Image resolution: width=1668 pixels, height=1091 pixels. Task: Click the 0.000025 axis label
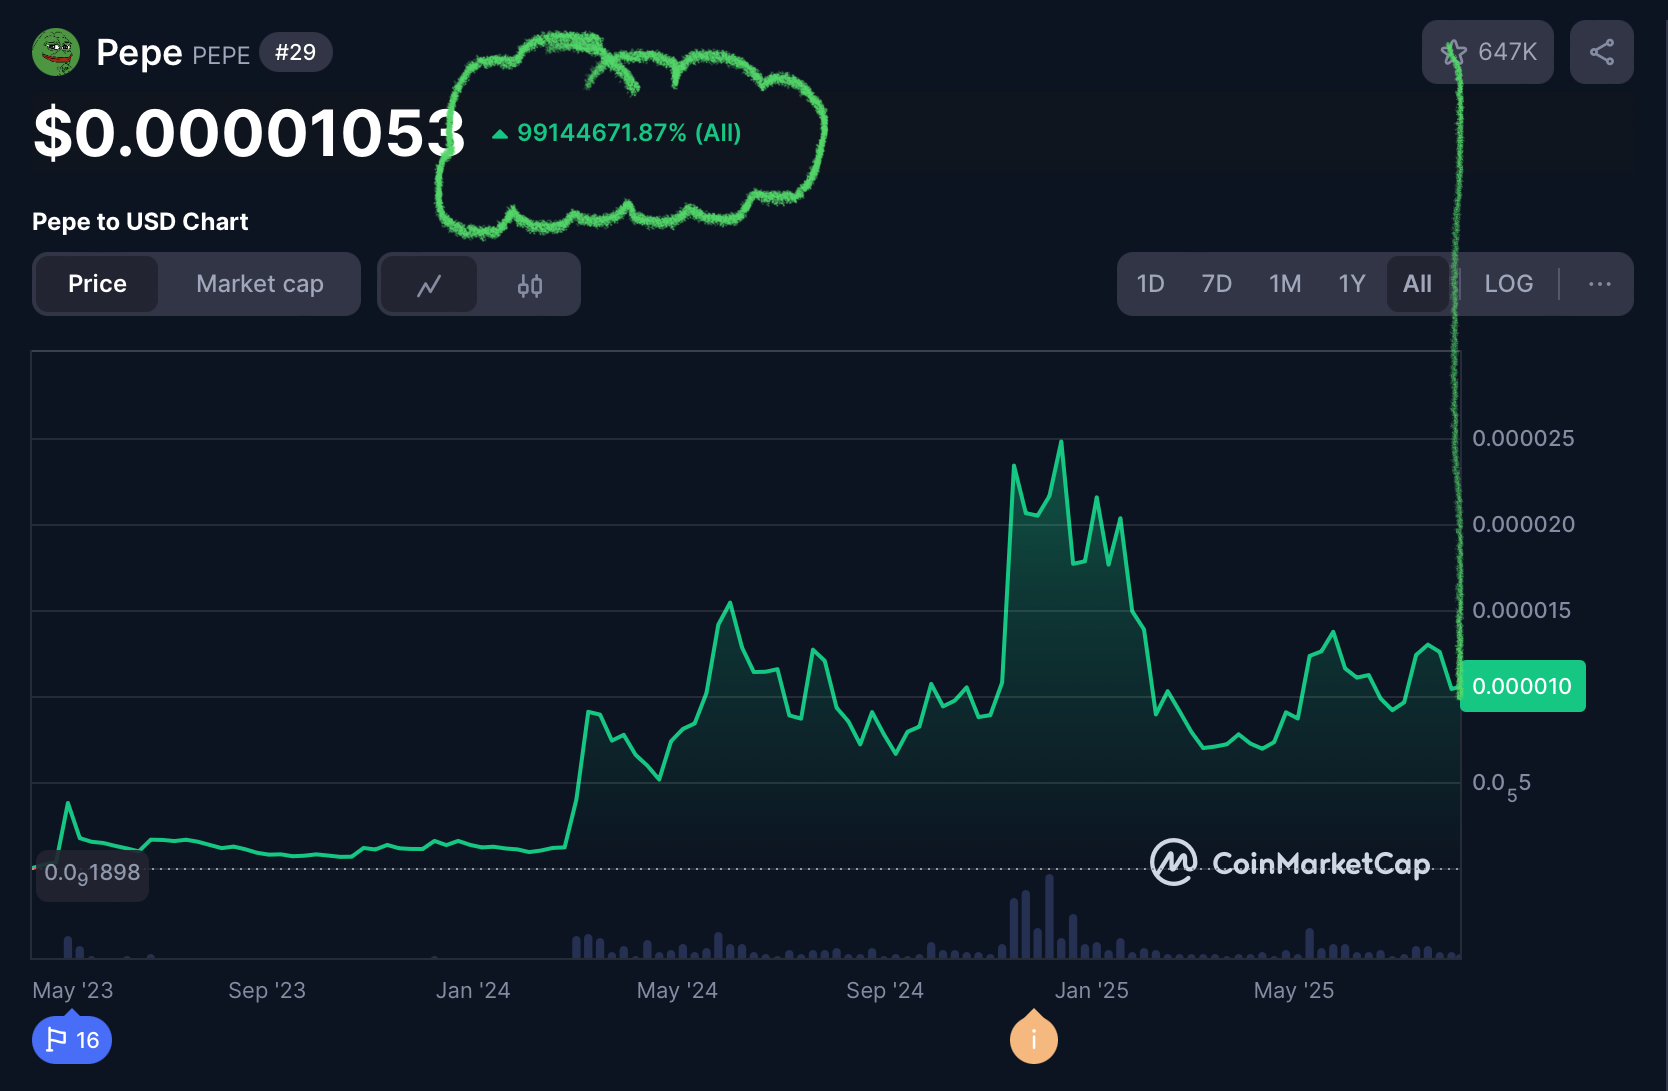tap(1523, 438)
